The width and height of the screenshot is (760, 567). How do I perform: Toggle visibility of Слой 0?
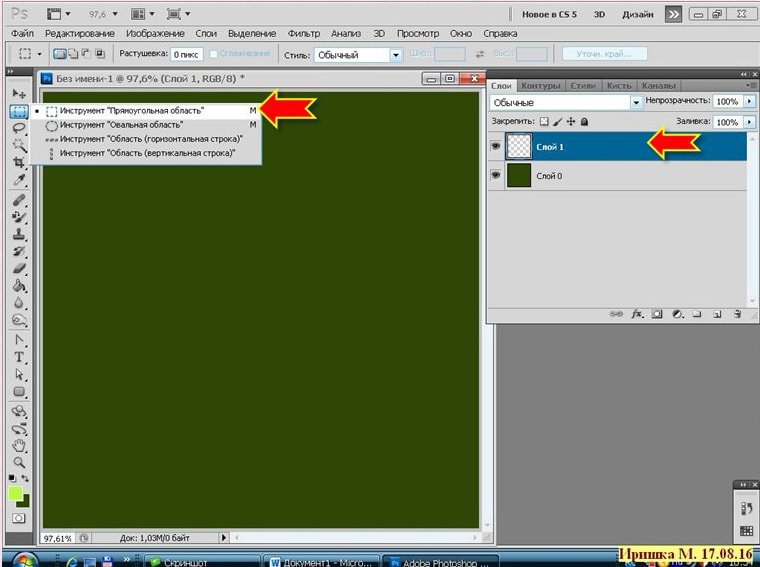(497, 176)
